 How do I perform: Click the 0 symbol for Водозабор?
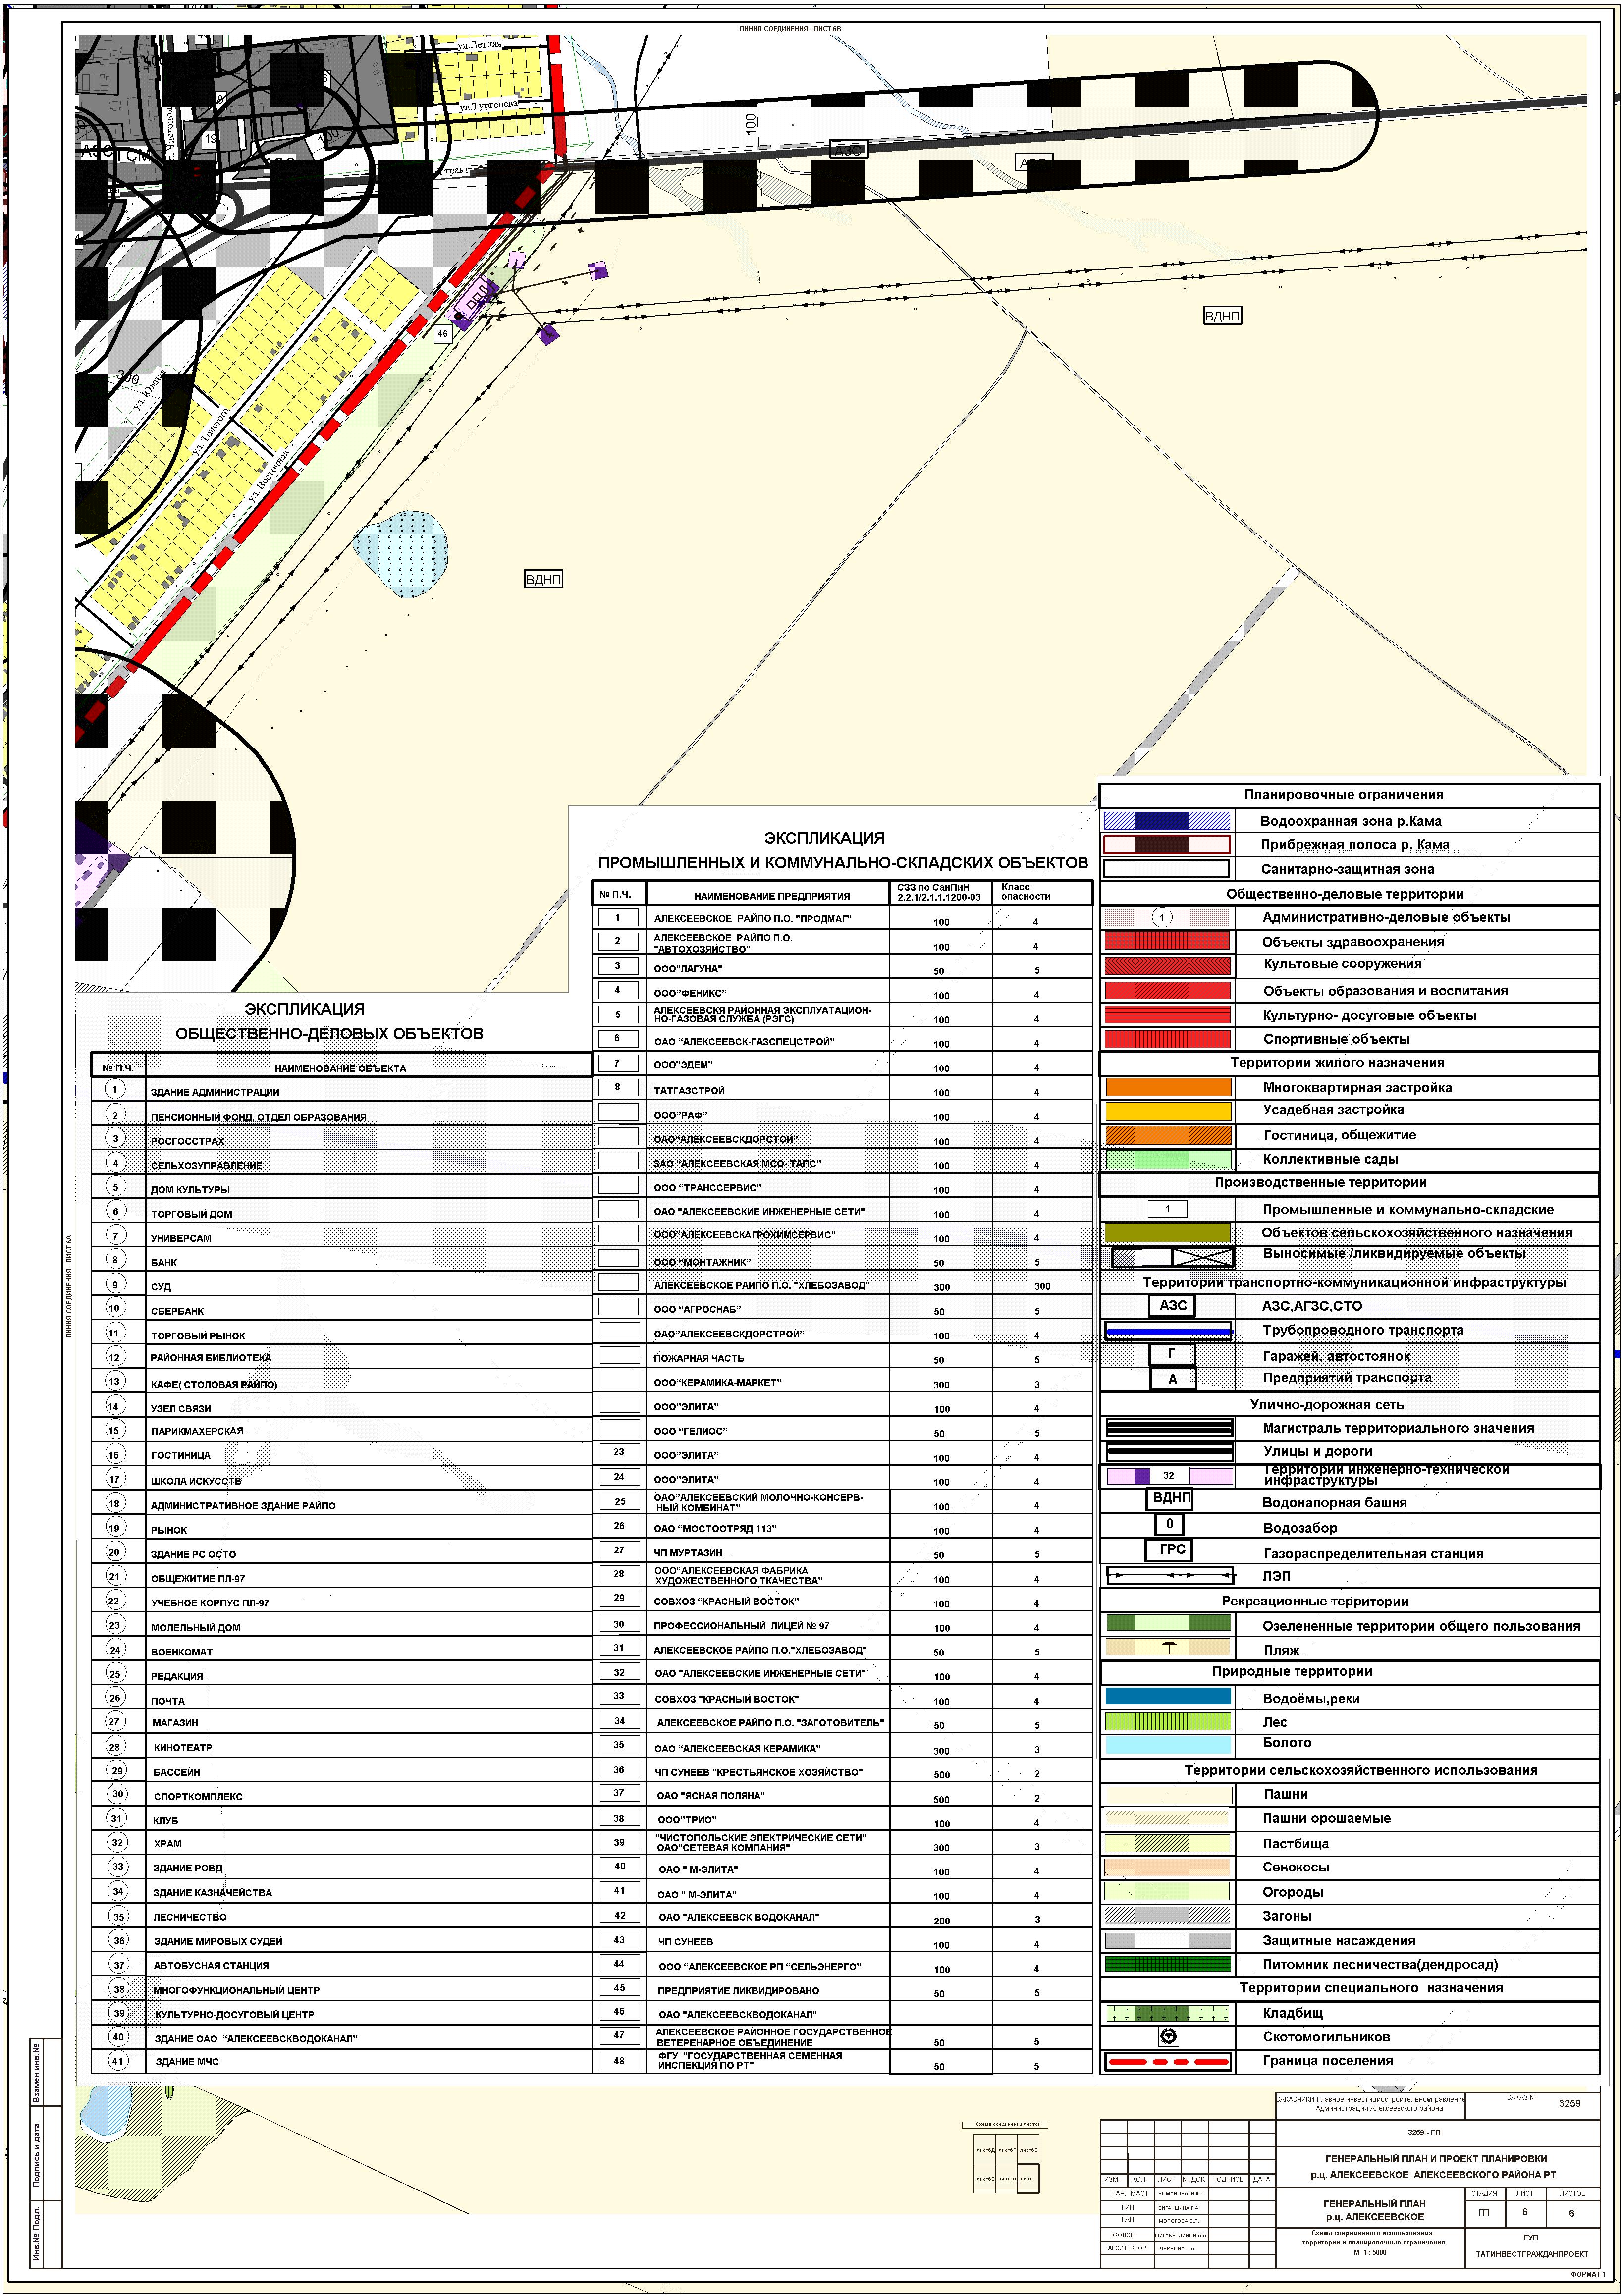click(1169, 1524)
